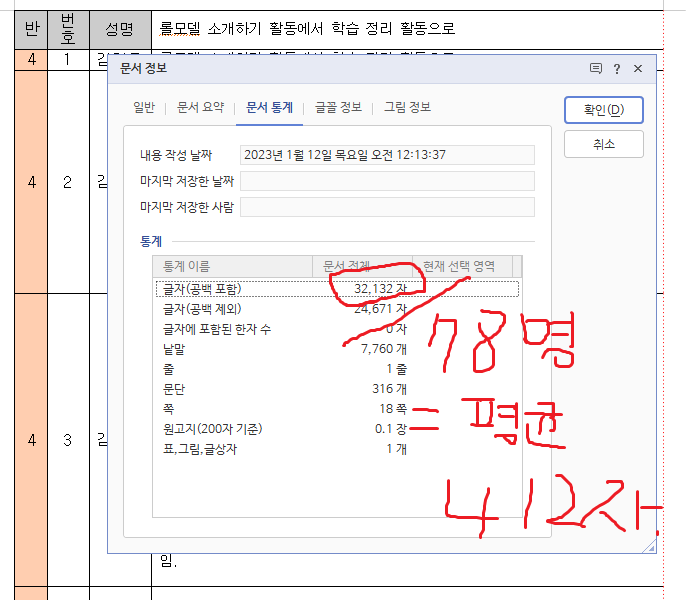Click the 통계 이름 column header
Screen dimensions: 694x600
click(x=233, y=266)
